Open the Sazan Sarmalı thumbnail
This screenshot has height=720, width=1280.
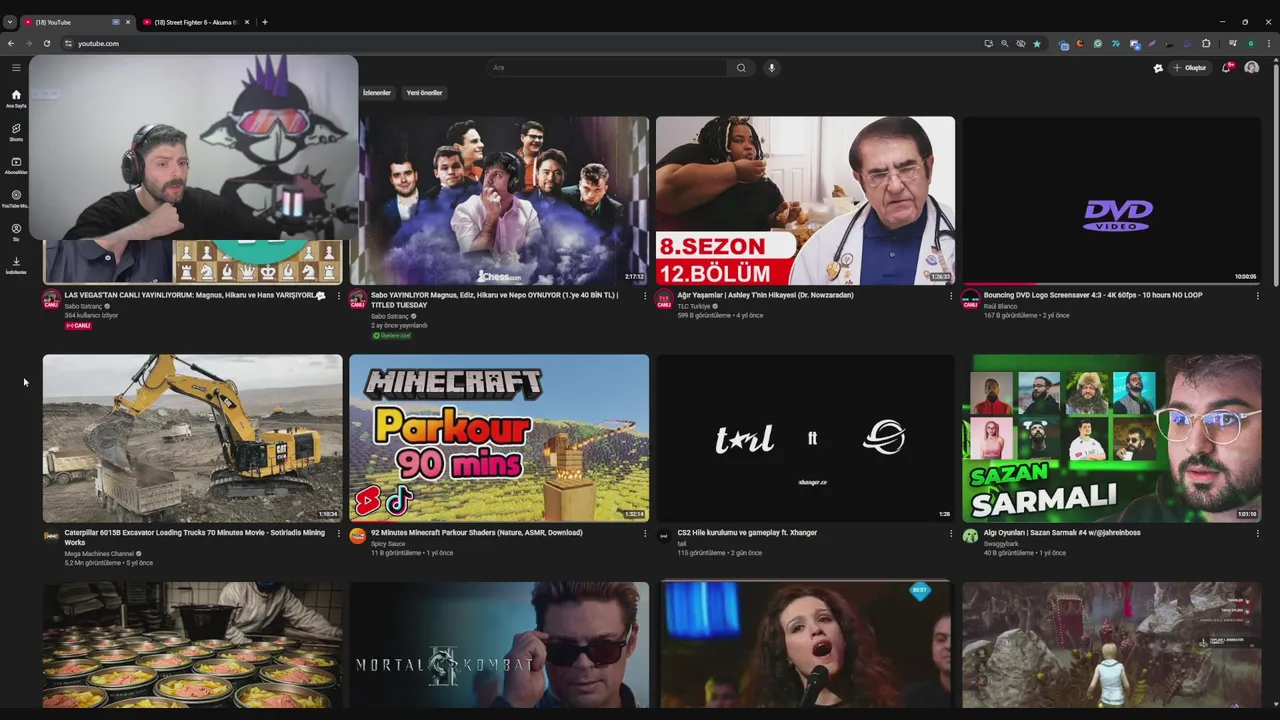(x=1111, y=438)
